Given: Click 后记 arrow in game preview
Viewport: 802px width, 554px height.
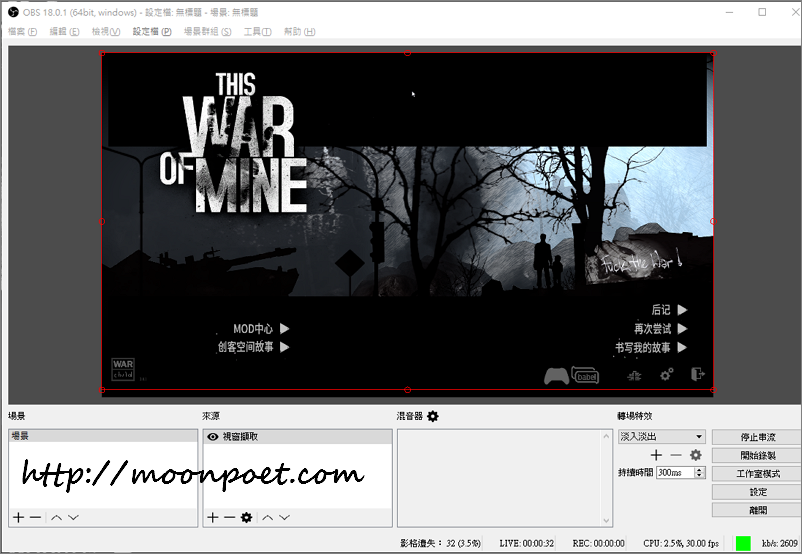Looking at the screenshot, I should [682, 310].
